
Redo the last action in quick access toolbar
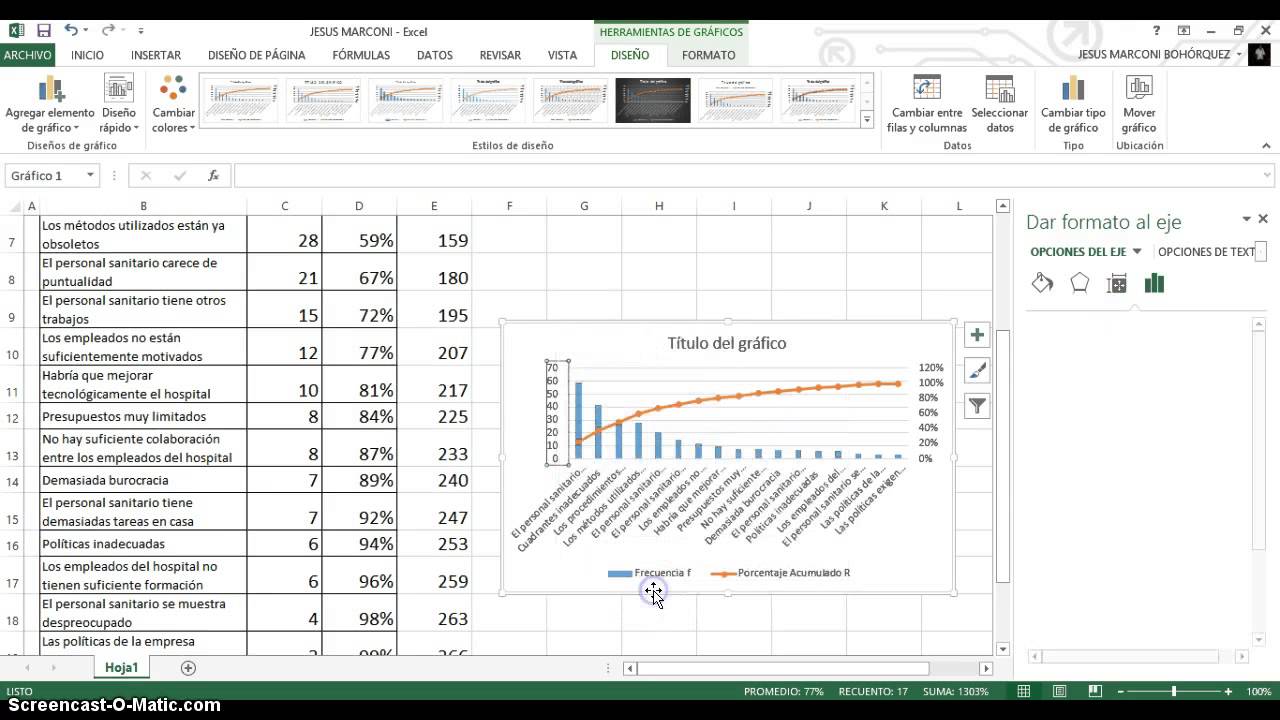(x=108, y=31)
